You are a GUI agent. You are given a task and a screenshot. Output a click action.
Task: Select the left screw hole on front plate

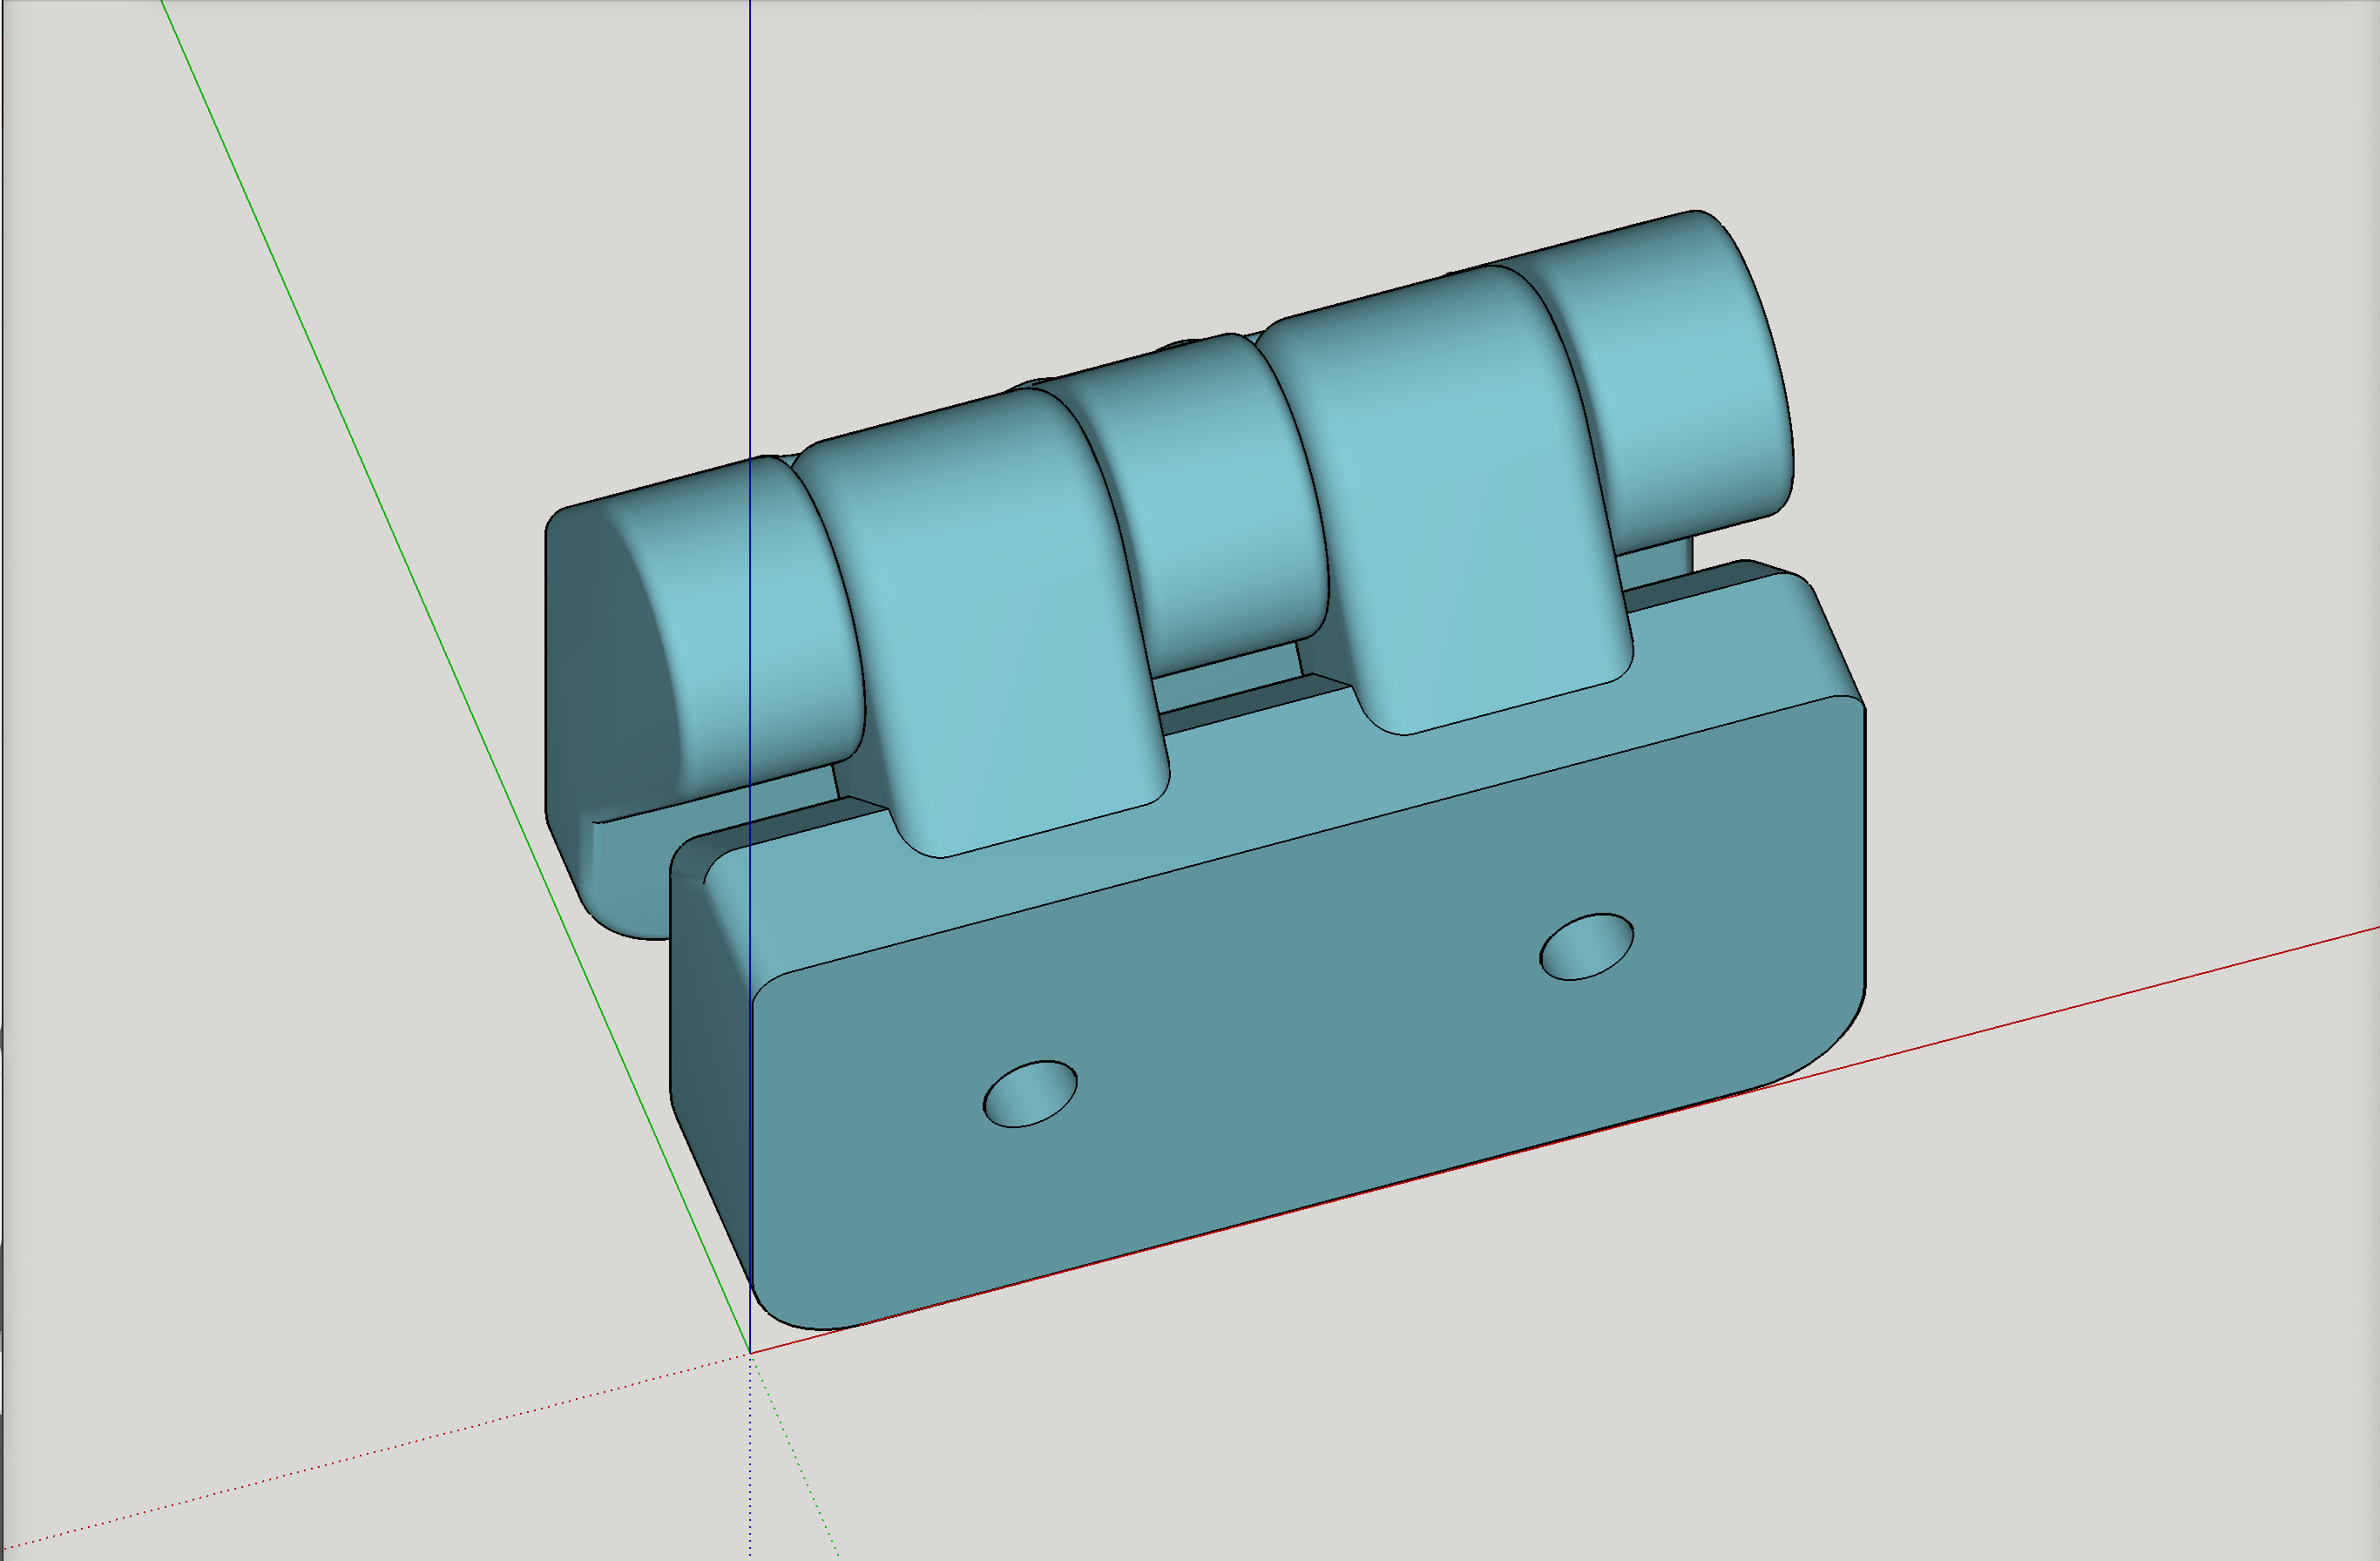click(x=1030, y=1094)
